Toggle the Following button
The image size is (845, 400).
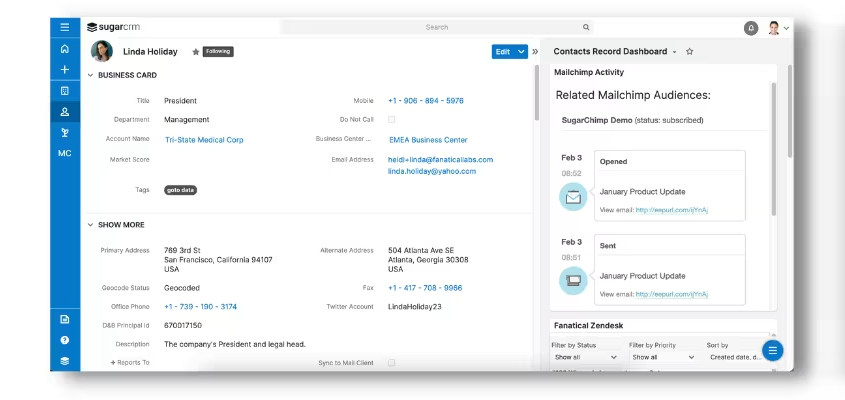218,52
